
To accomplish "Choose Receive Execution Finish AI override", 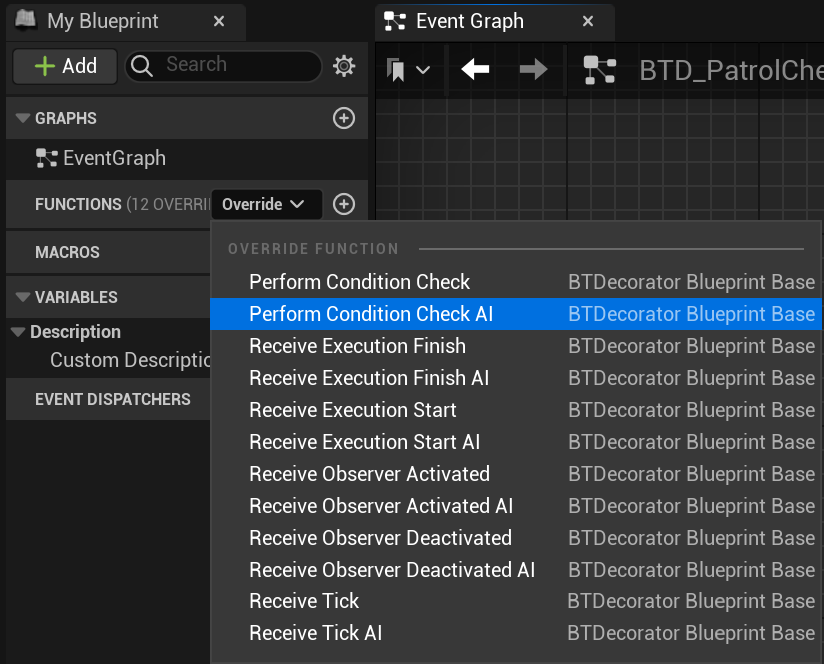I will (x=516, y=378).
